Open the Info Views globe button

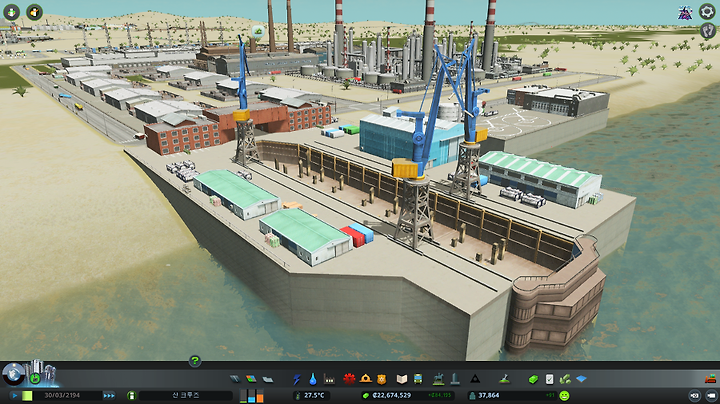13,374
